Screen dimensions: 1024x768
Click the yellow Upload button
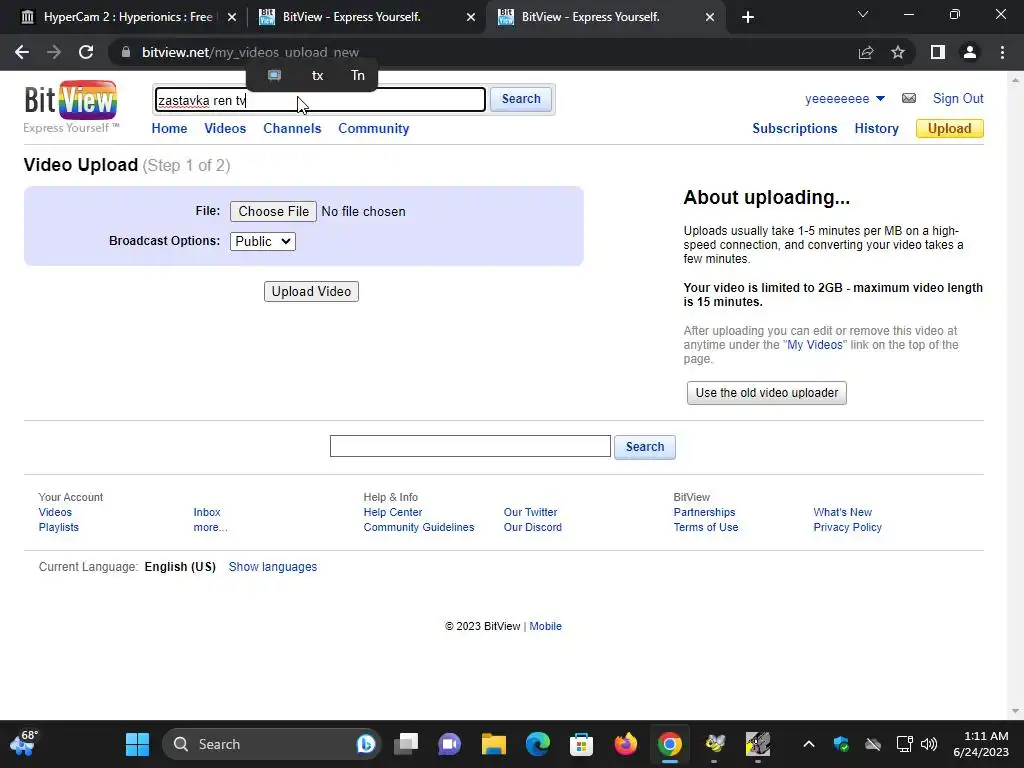(x=950, y=129)
